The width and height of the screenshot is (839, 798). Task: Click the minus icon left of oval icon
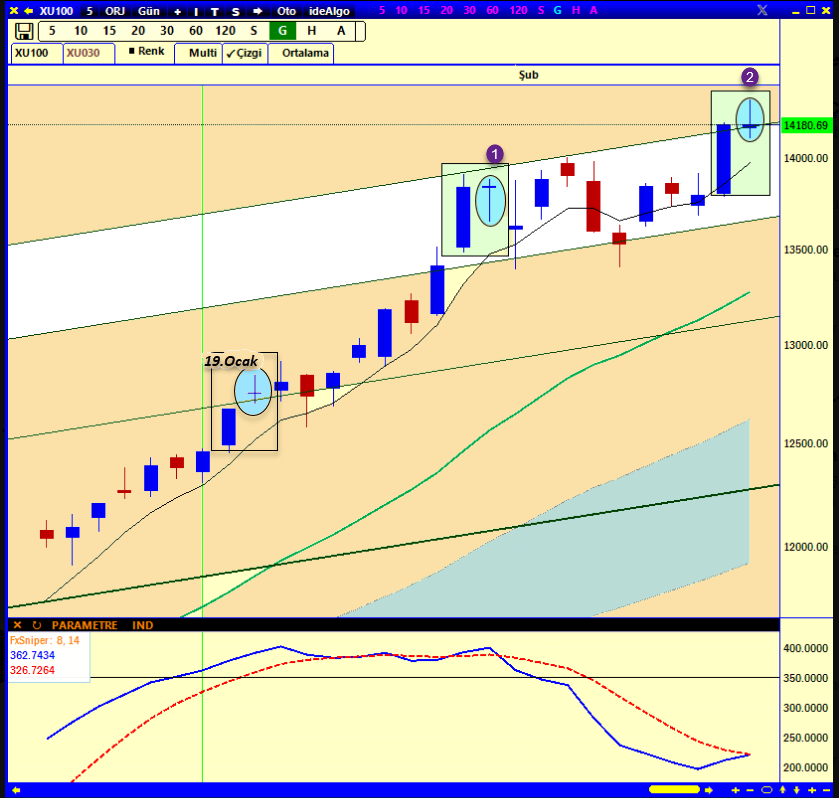coord(750,790)
